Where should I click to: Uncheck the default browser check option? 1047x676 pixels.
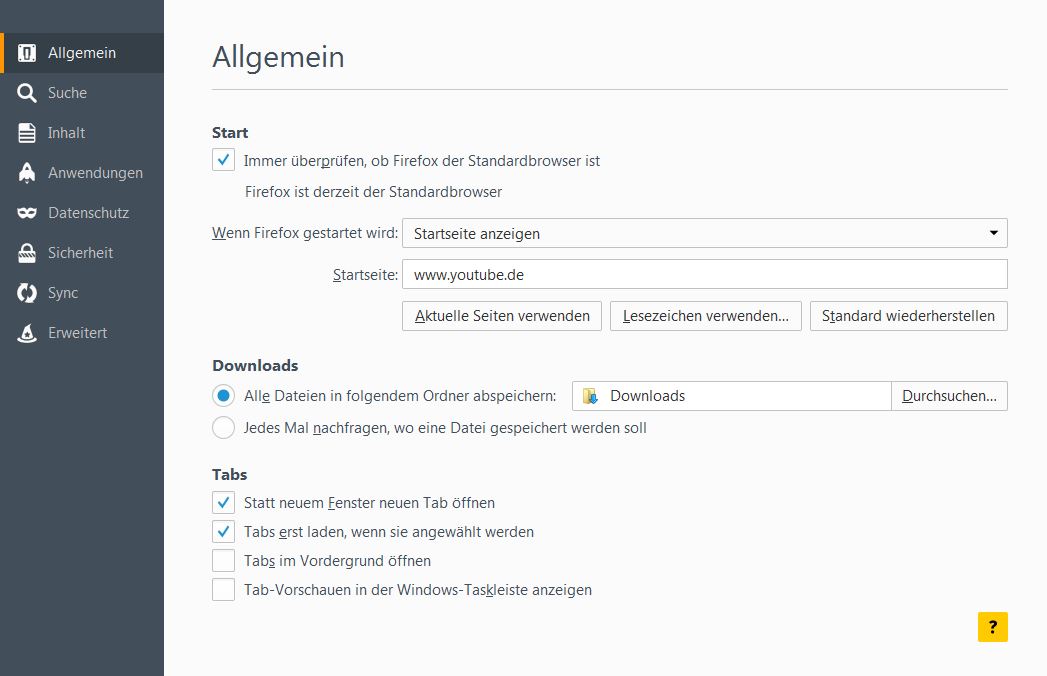click(224, 160)
